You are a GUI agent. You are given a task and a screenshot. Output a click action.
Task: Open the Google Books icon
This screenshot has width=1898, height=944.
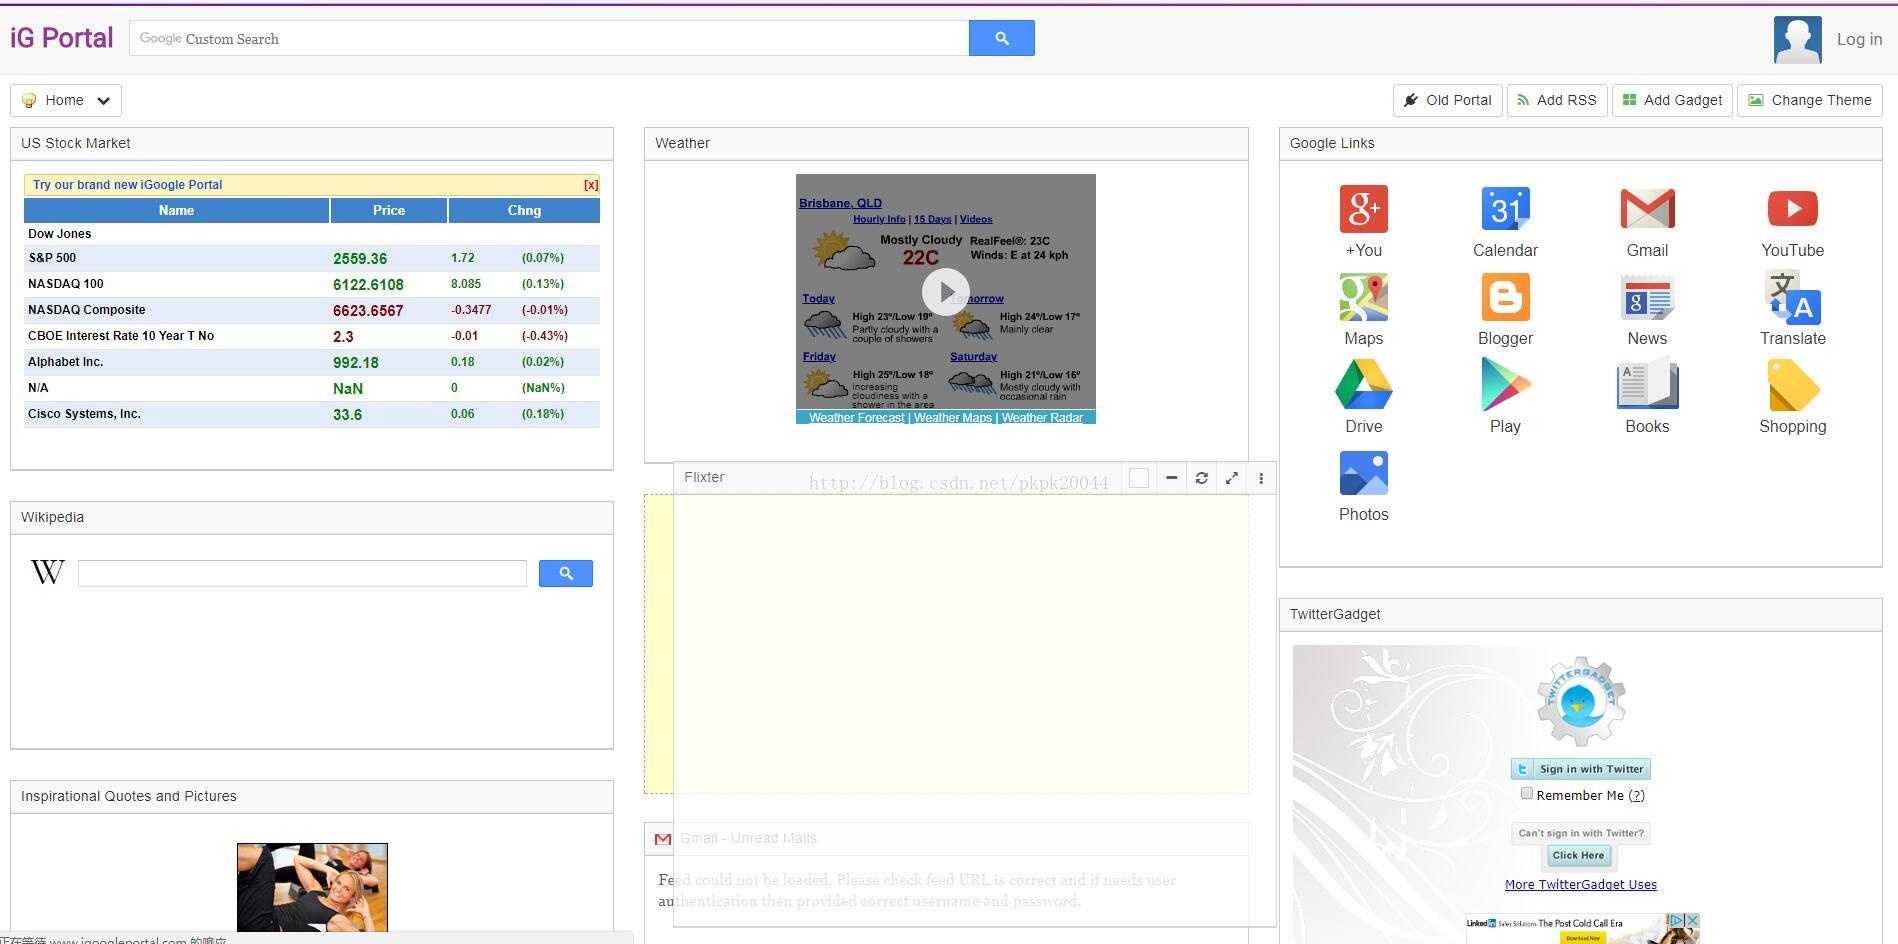point(1647,385)
